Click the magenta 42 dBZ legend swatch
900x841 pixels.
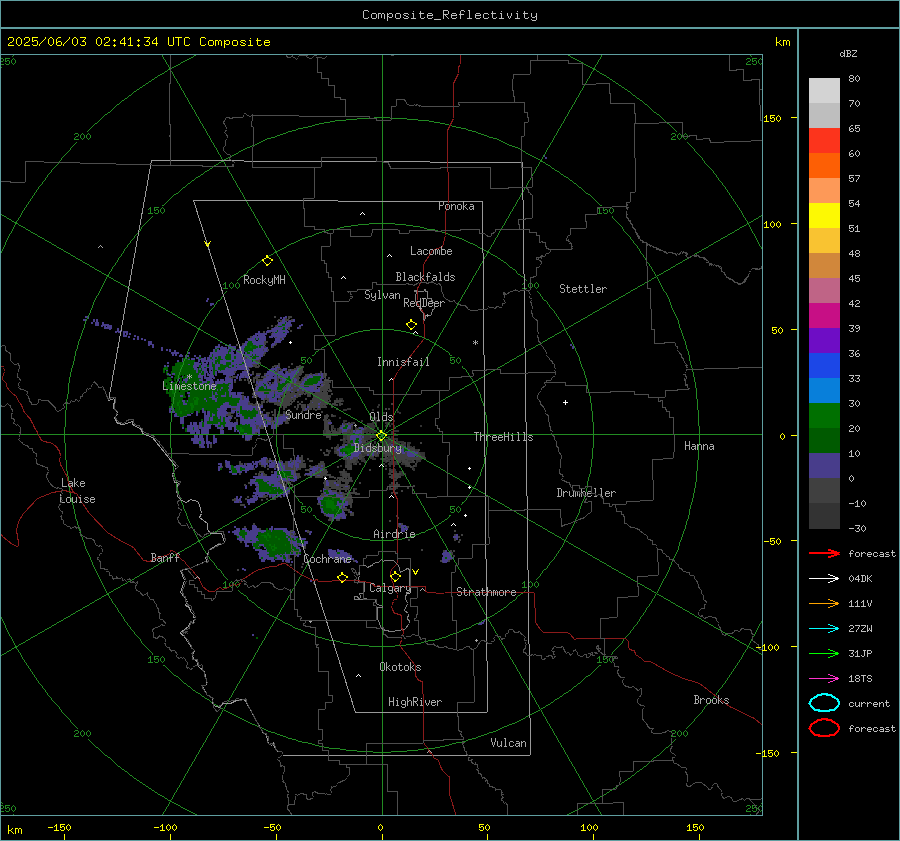tap(824, 316)
